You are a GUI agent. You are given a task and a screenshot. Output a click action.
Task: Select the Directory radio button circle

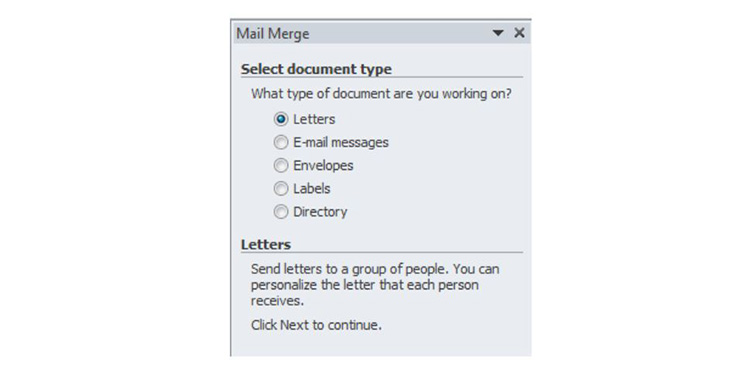281,212
